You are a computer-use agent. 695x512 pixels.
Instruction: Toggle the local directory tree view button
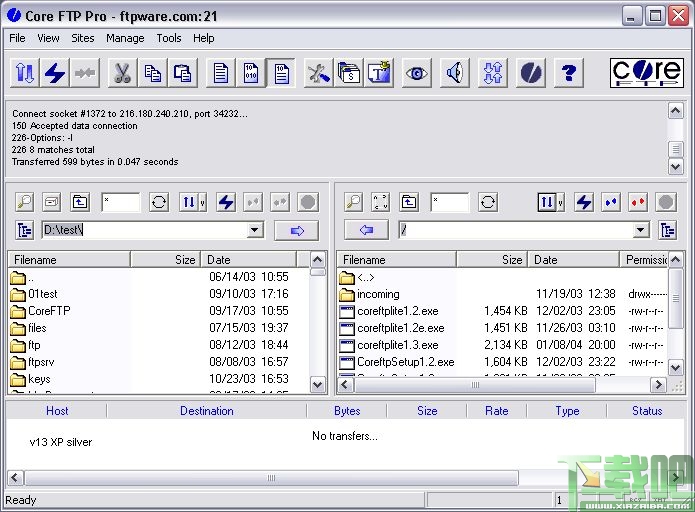24,231
